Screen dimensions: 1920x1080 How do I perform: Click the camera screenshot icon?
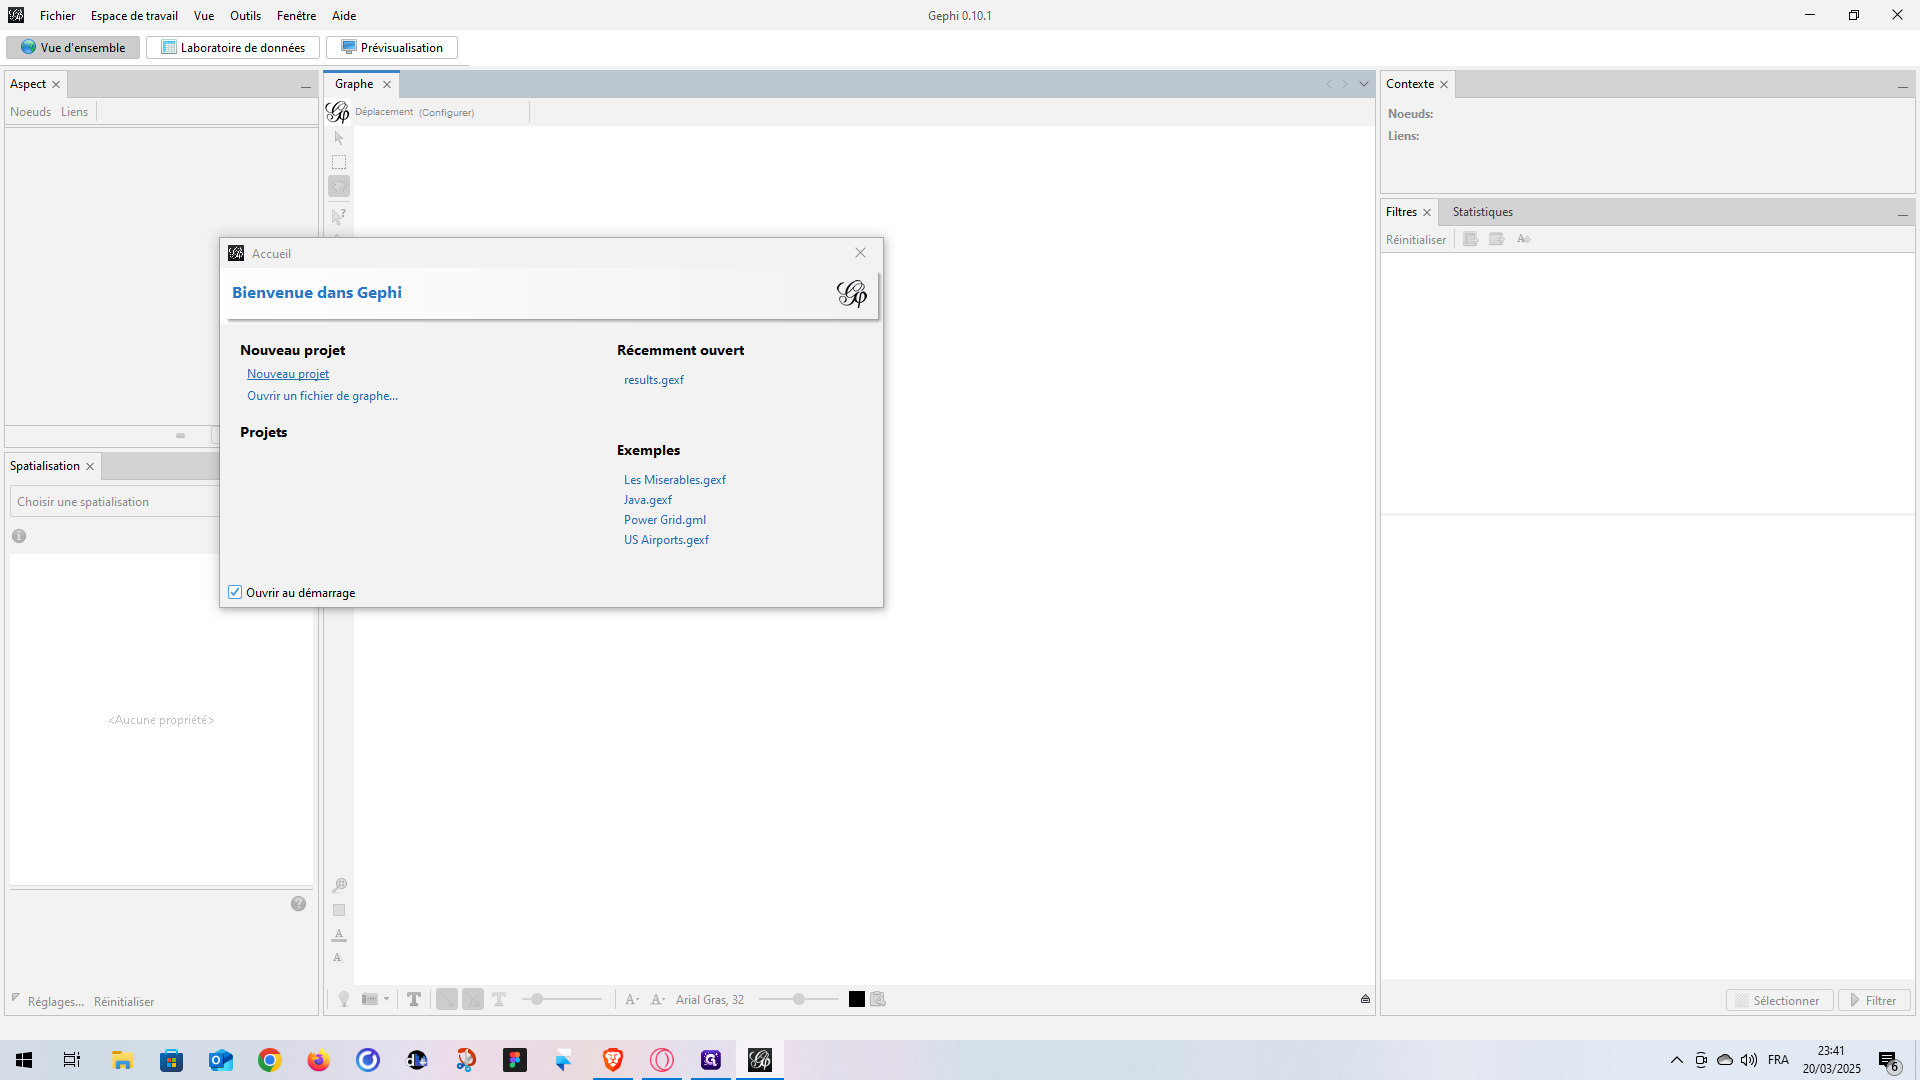point(370,999)
